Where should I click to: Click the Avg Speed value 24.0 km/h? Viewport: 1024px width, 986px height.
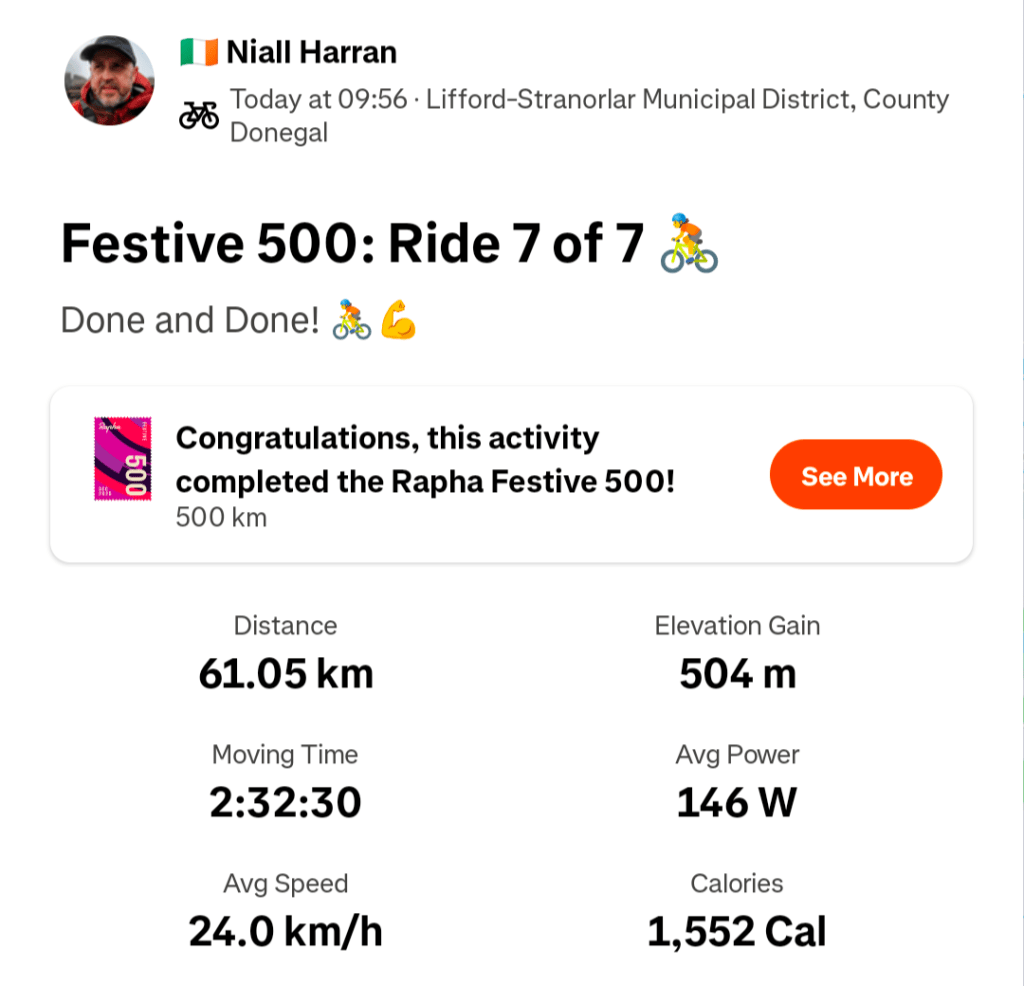click(x=285, y=932)
